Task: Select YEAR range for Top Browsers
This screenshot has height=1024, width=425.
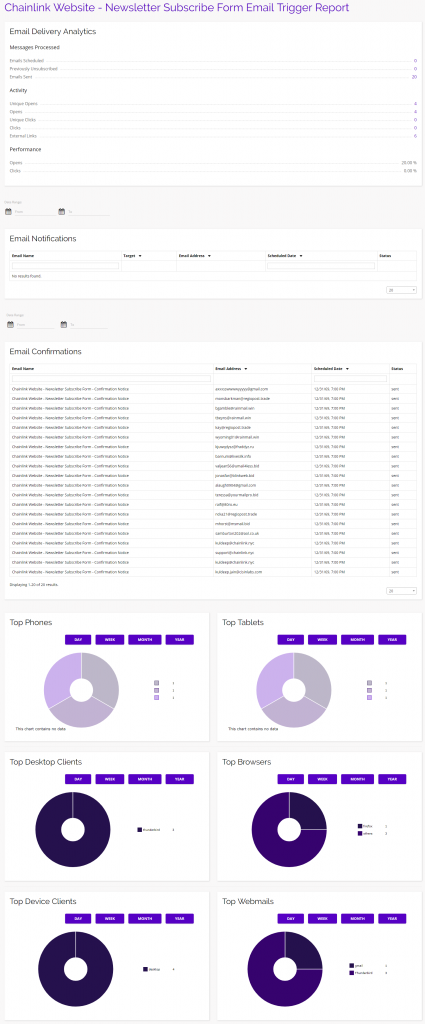Action: click(x=392, y=779)
